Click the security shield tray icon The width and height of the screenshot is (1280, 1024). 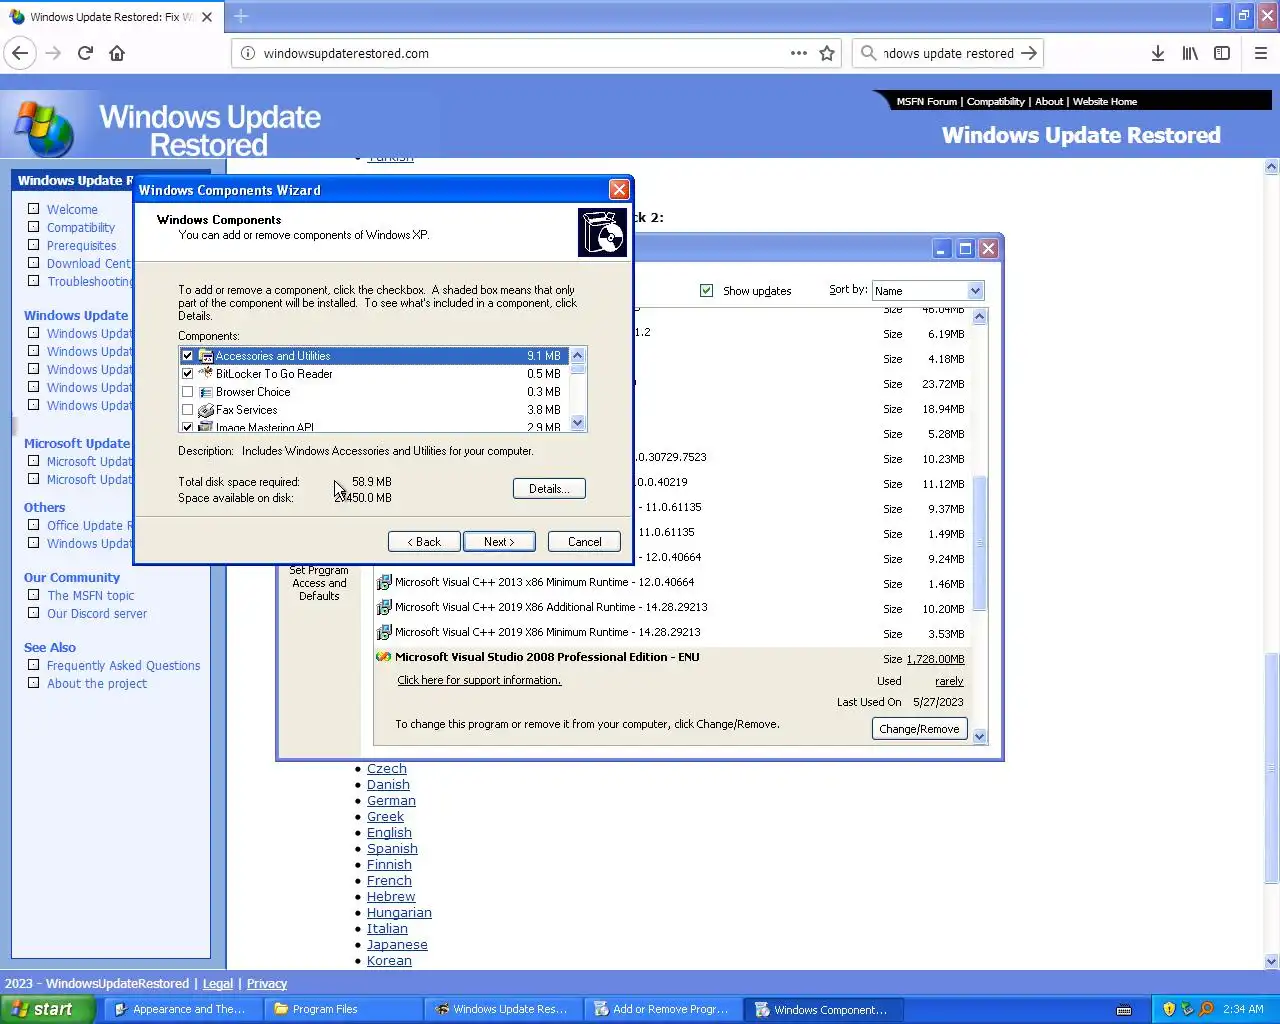[1169, 1009]
